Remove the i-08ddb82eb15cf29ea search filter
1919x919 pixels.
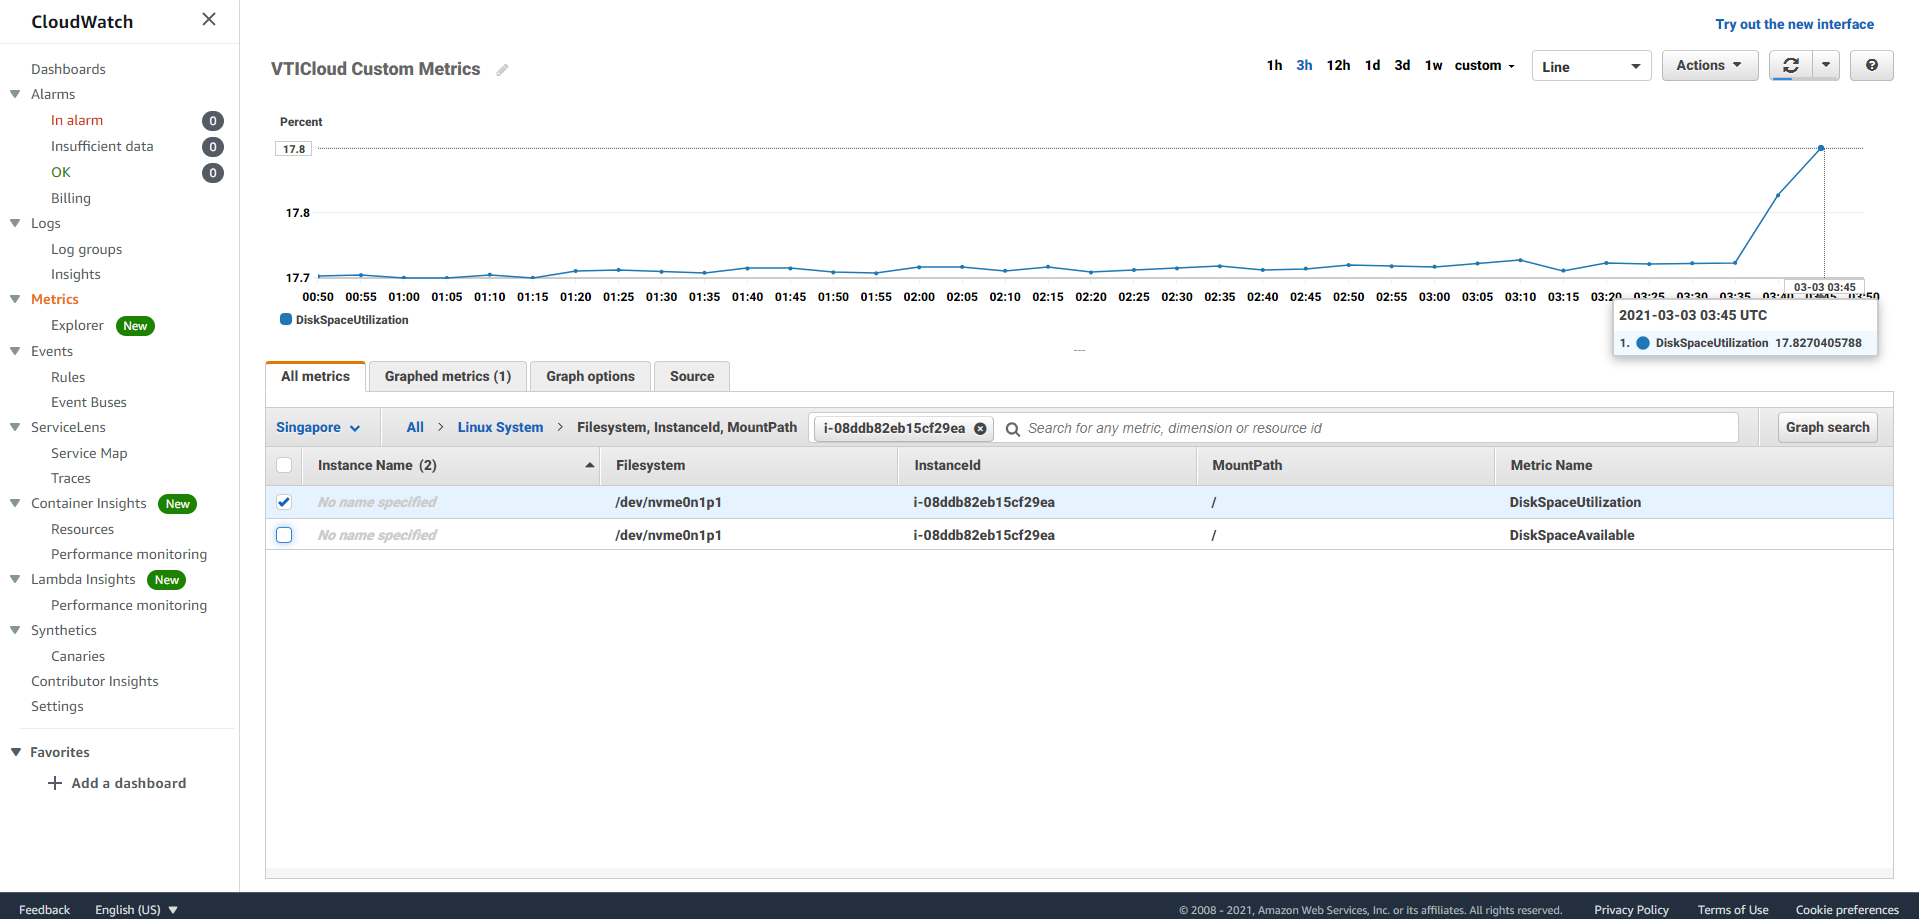coord(981,428)
